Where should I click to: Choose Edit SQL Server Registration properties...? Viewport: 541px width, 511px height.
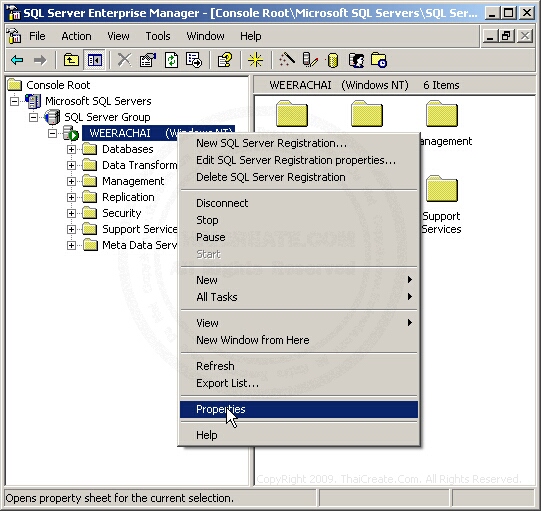[x=299, y=160]
